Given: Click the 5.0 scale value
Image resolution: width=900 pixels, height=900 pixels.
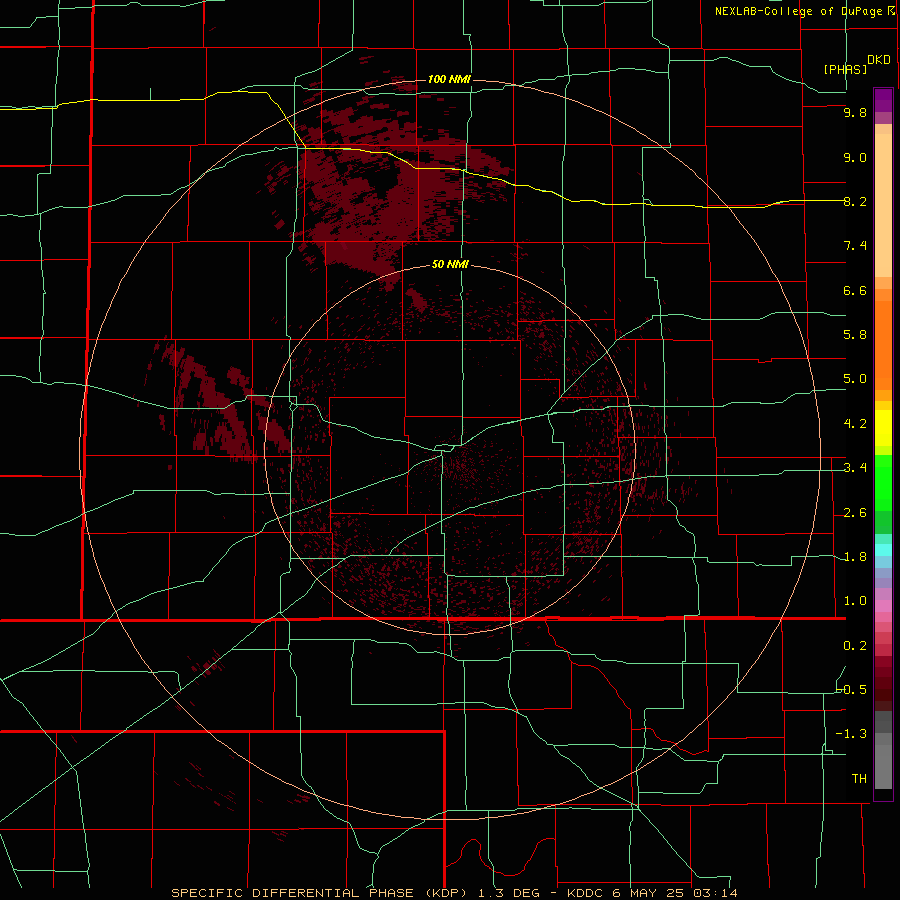Looking at the screenshot, I should click(x=855, y=379).
